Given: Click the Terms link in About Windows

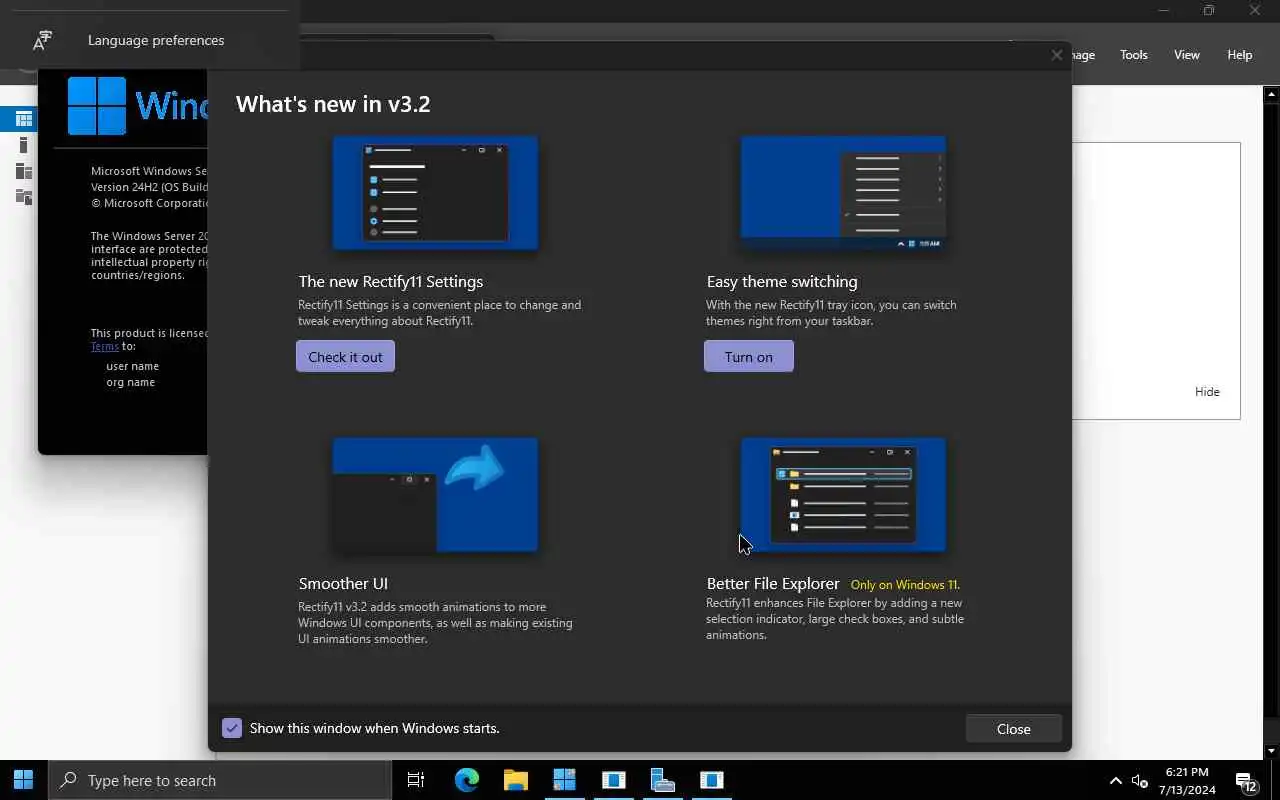Looking at the screenshot, I should tap(104, 346).
